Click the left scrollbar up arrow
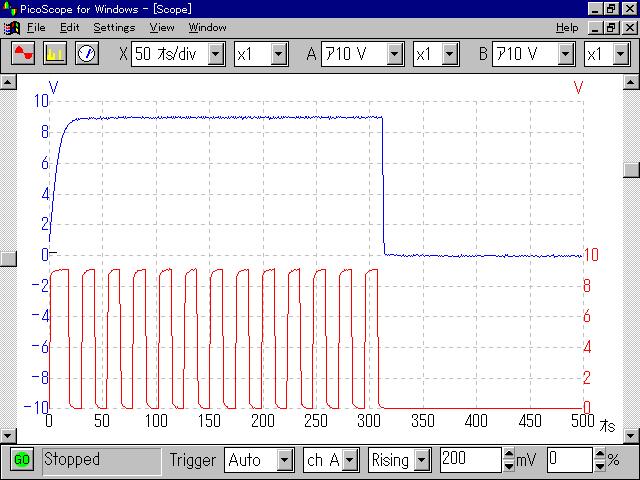This screenshot has height=480, width=640. pyautogui.click(x=8, y=82)
